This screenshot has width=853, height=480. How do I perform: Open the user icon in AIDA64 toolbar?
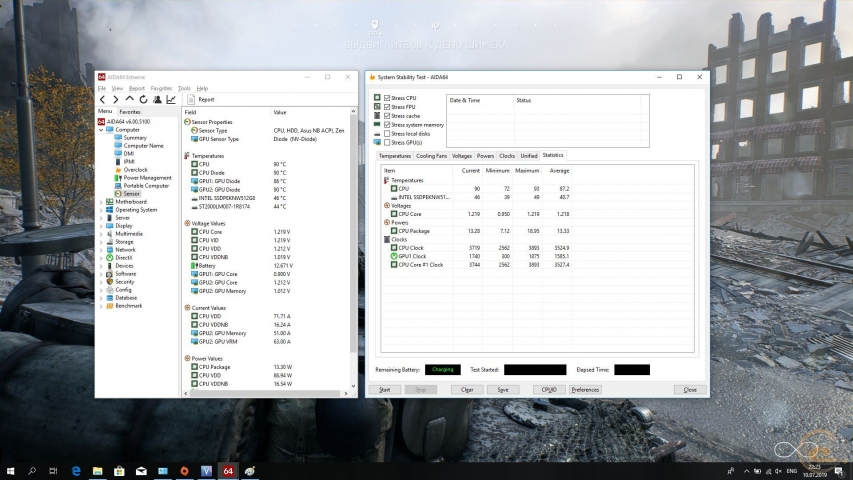tap(157, 100)
